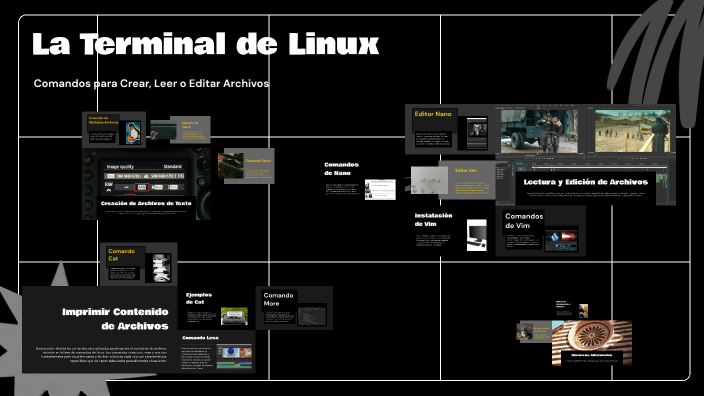Click typewriter photo beside Comando Touch
Image resolution: width=704 pixels, height=396 pixels.
click(231, 166)
